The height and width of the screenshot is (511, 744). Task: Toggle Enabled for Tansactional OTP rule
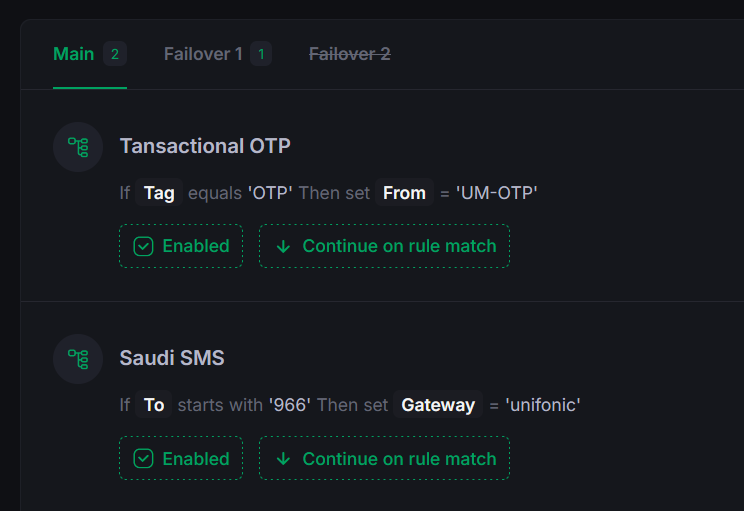(181, 246)
